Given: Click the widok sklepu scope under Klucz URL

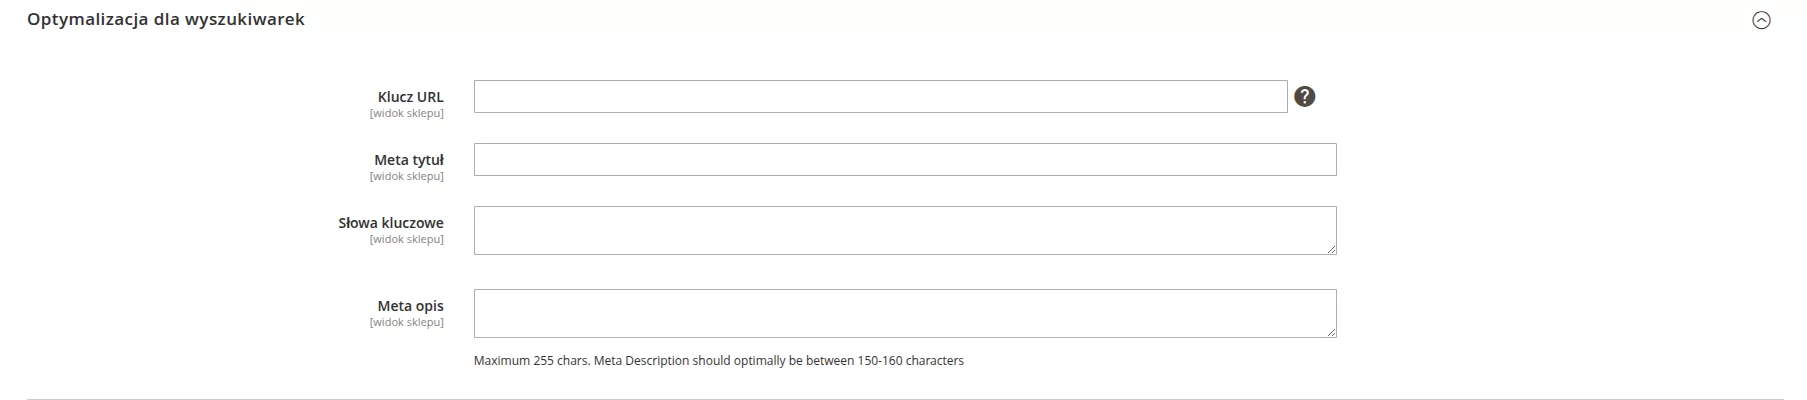Looking at the screenshot, I should [406, 114].
